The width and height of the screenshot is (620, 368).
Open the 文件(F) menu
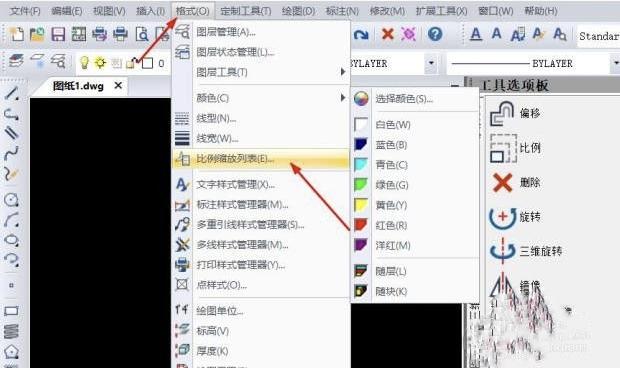(25, 11)
